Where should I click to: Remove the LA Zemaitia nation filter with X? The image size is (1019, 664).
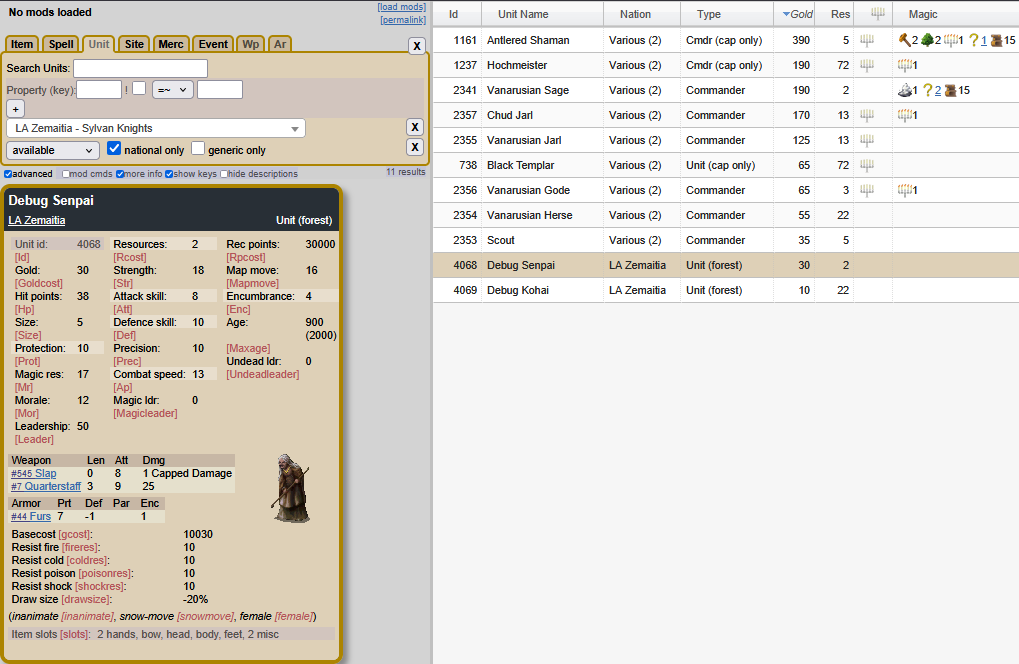click(x=415, y=127)
